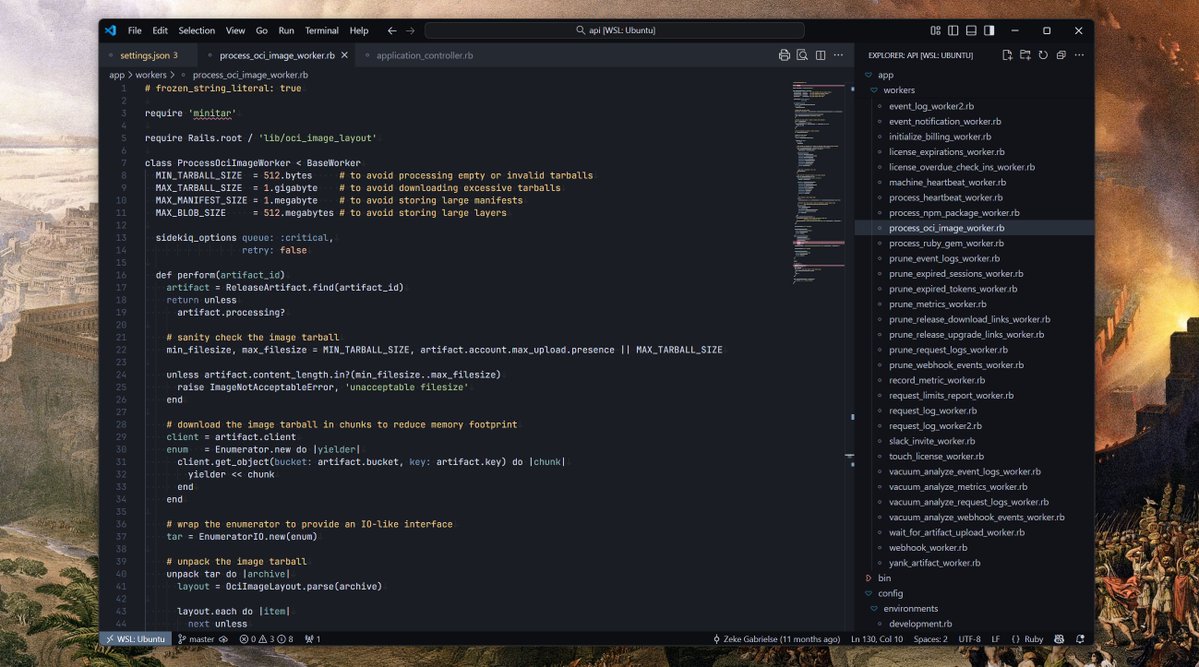Open event_log_worker2.rb in Explorer
The height and width of the screenshot is (667, 1199).
(931, 106)
